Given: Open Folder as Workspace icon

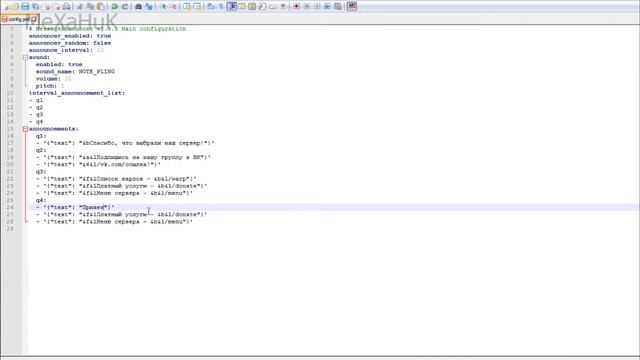Looking at the screenshot, I should click(272, 7).
